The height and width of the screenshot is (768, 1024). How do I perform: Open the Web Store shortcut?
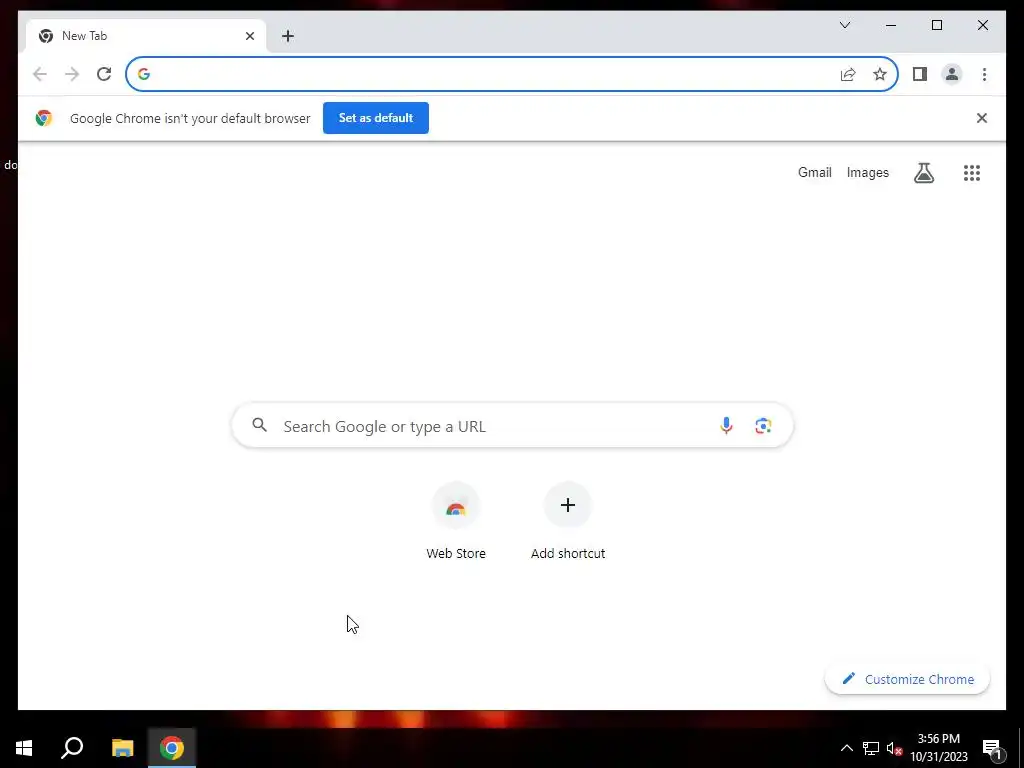(x=456, y=521)
